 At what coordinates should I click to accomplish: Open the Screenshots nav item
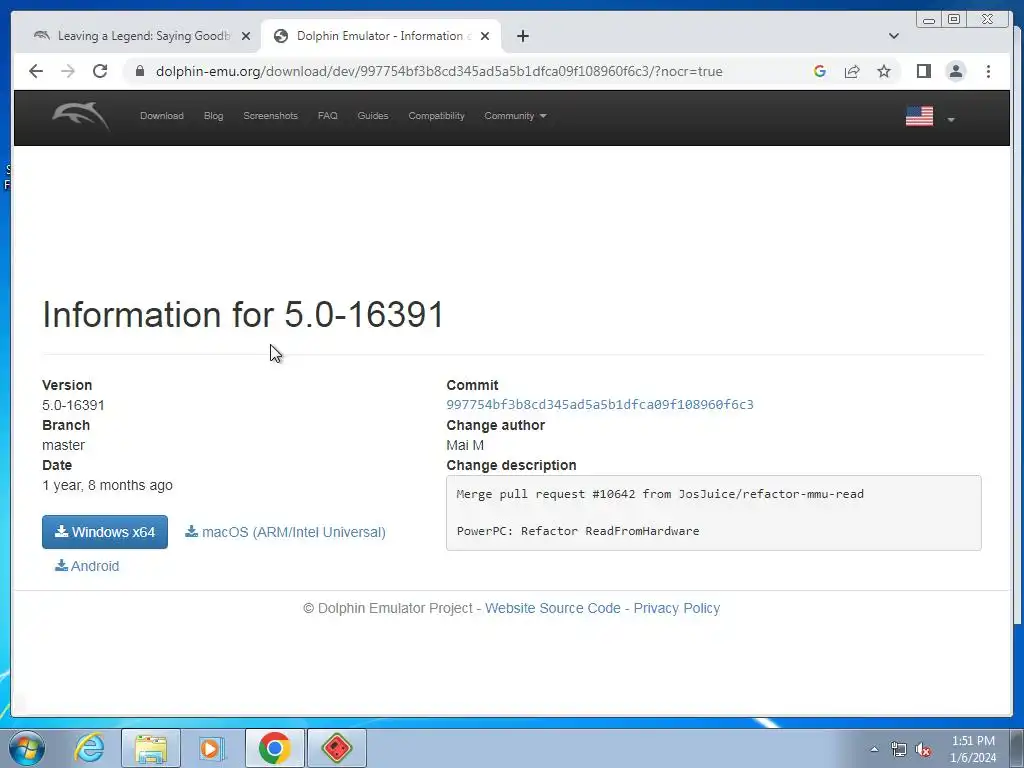pos(270,116)
